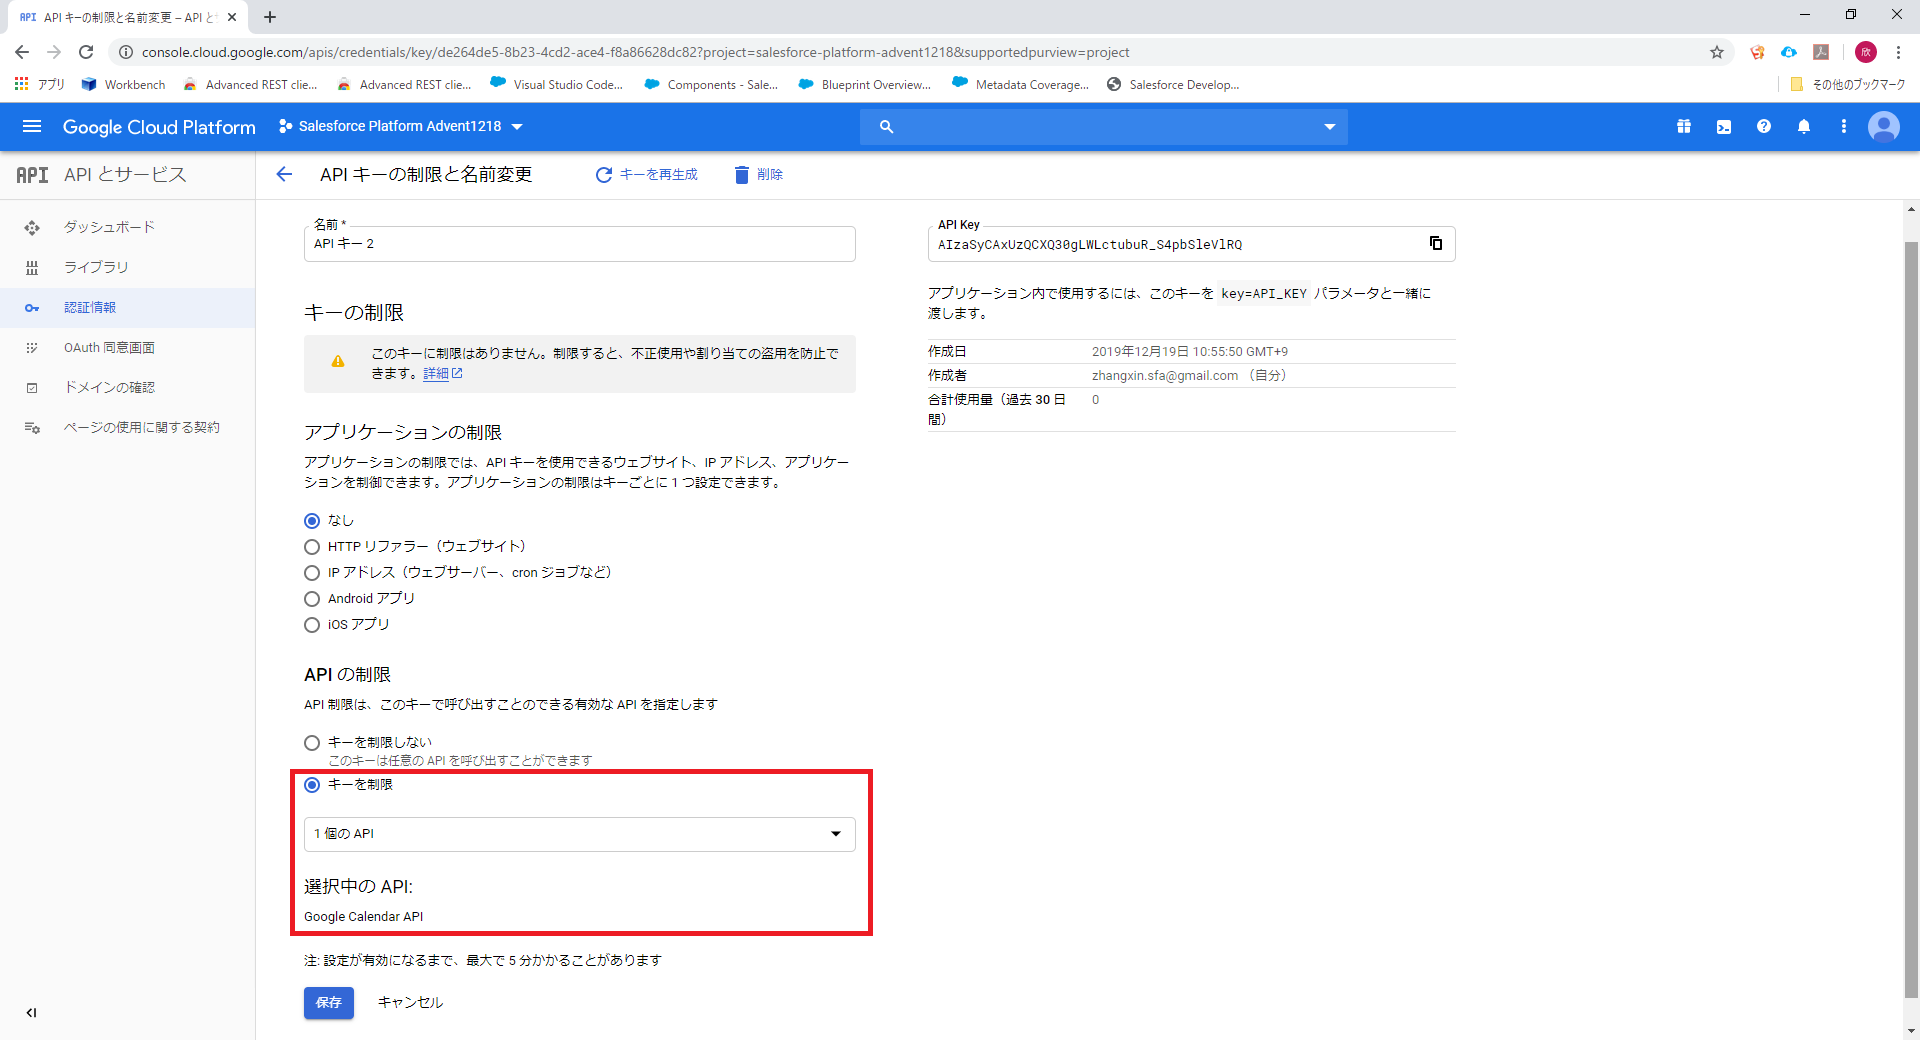
Task: Click the 保存 save button
Action: (x=329, y=1002)
